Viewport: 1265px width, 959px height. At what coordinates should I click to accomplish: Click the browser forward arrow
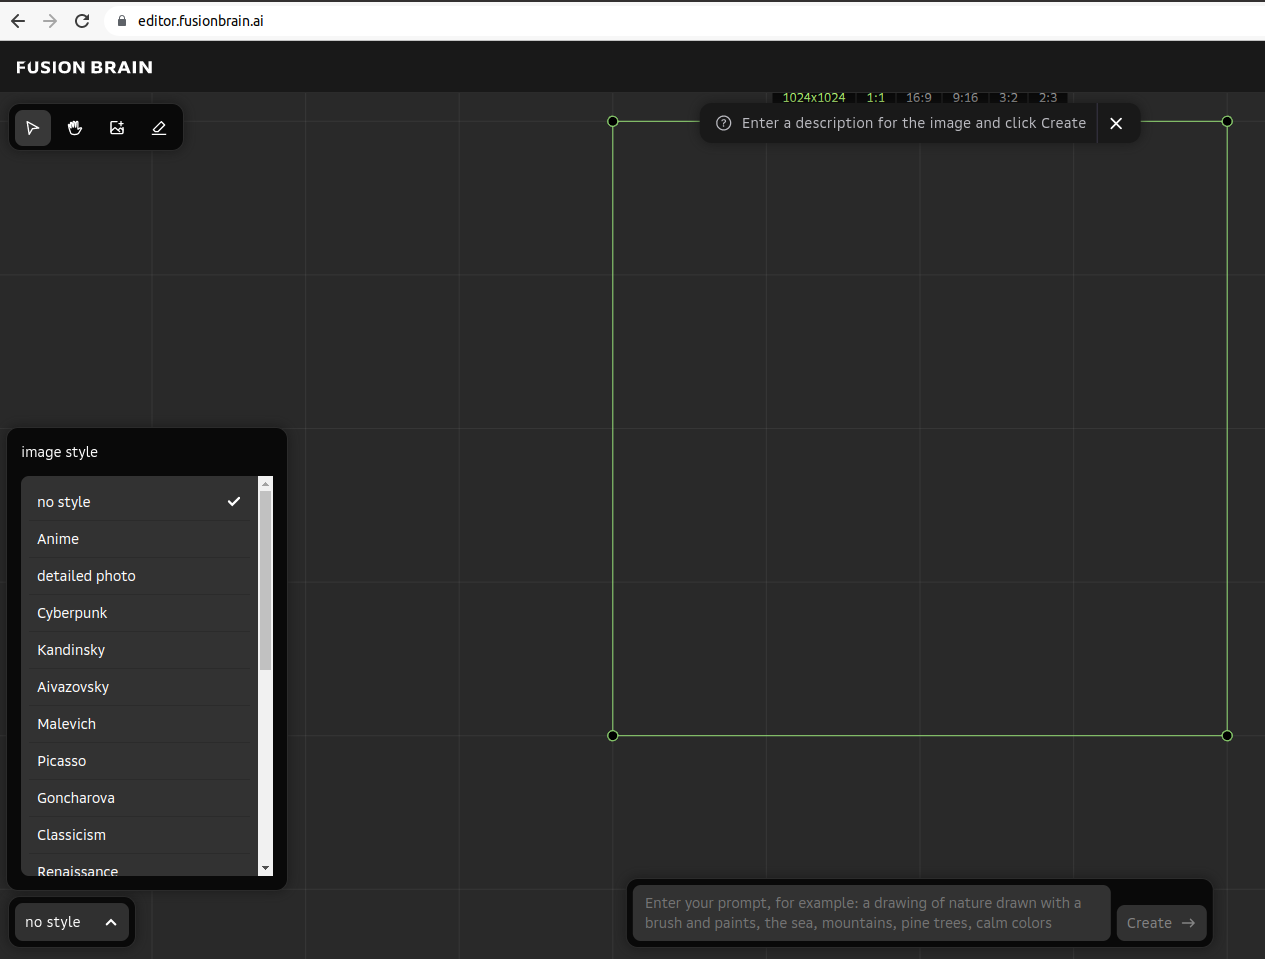50,21
